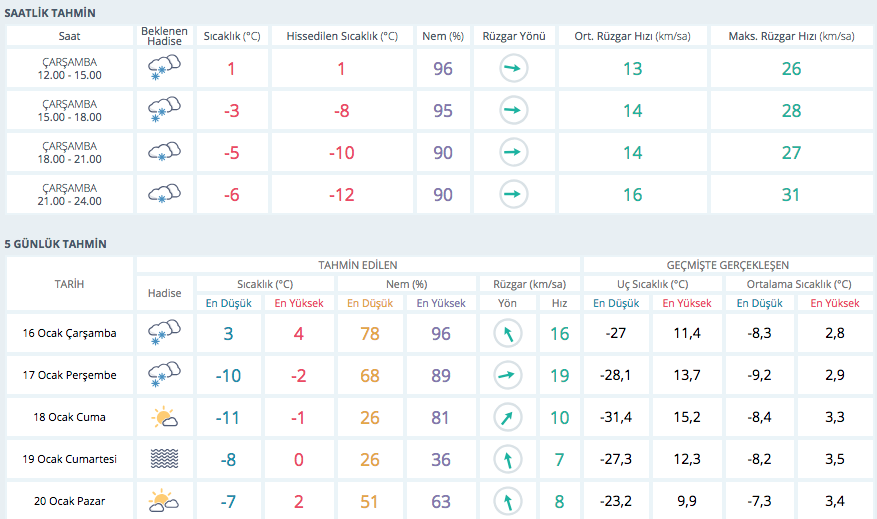Select the partly sunny icon for 18 Ocak Cuma
Image resolution: width=877 pixels, height=519 pixels.
click(164, 417)
